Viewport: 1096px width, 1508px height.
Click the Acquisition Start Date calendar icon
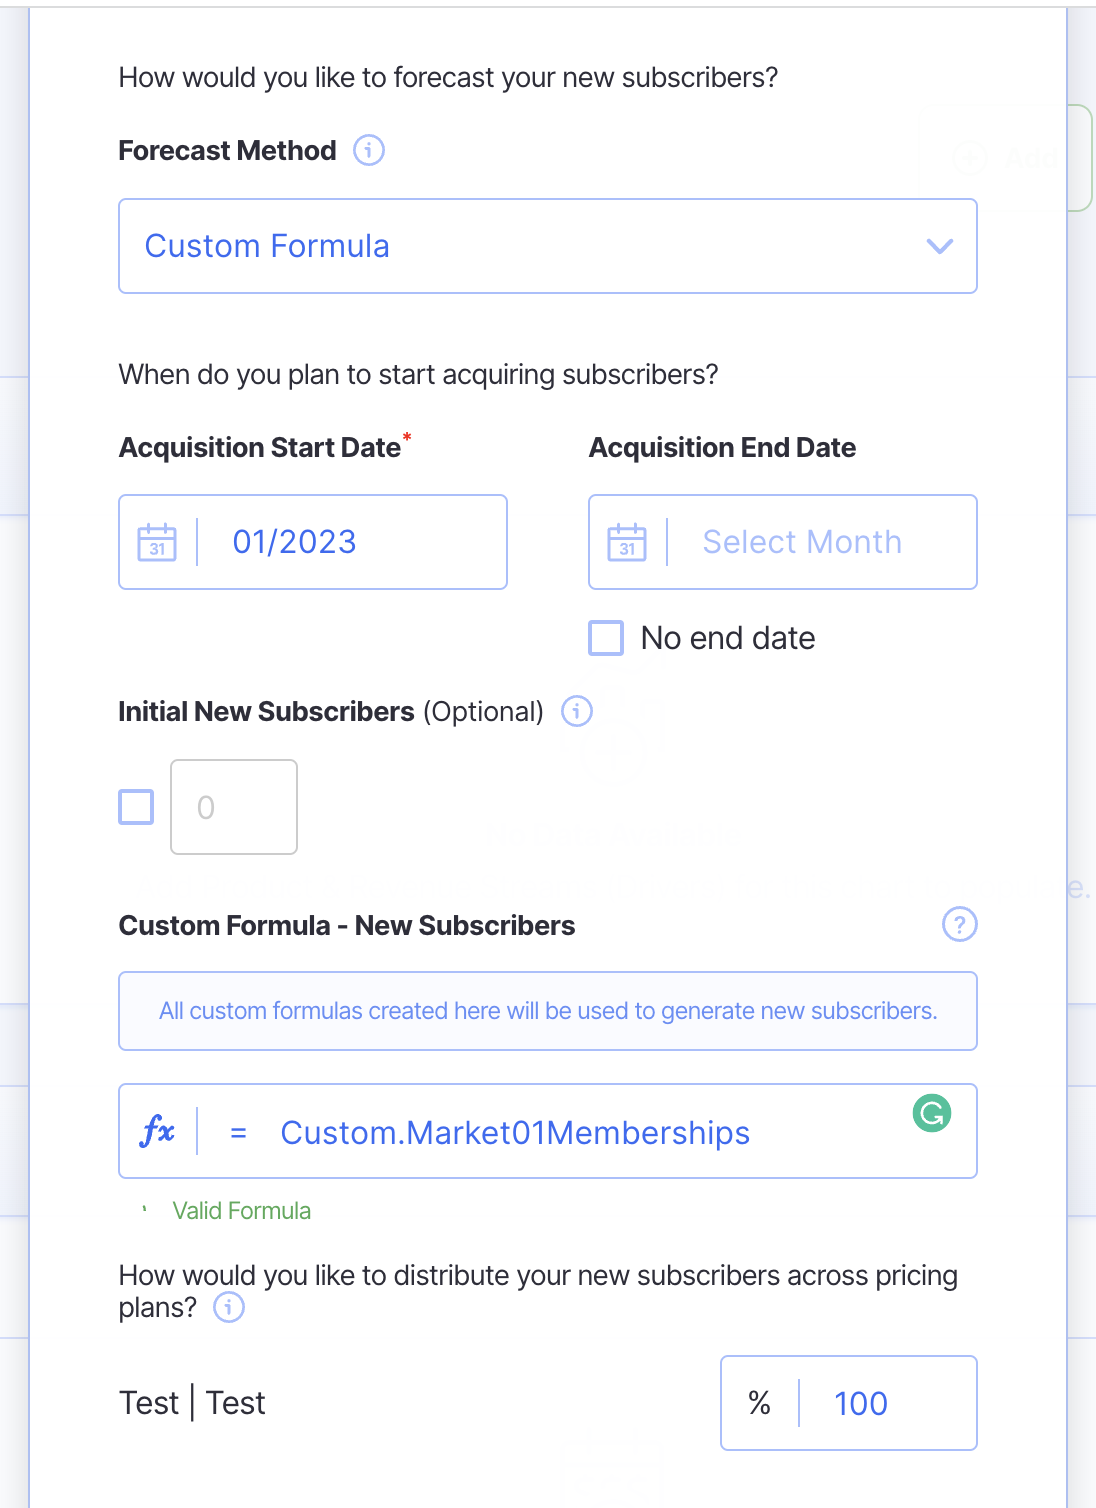(x=157, y=542)
